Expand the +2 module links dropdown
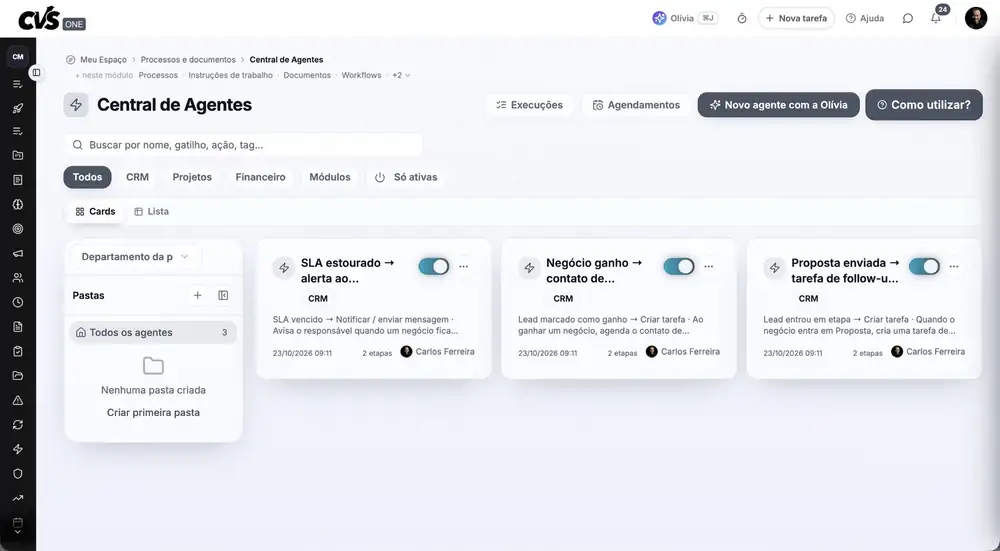This screenshot has height=551, width=1000. [401, 75]
